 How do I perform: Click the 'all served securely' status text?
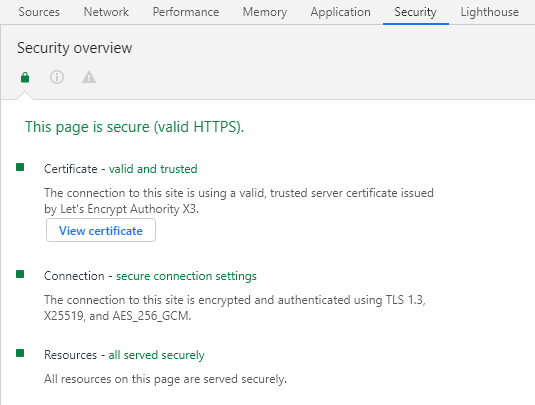(156, 355)
